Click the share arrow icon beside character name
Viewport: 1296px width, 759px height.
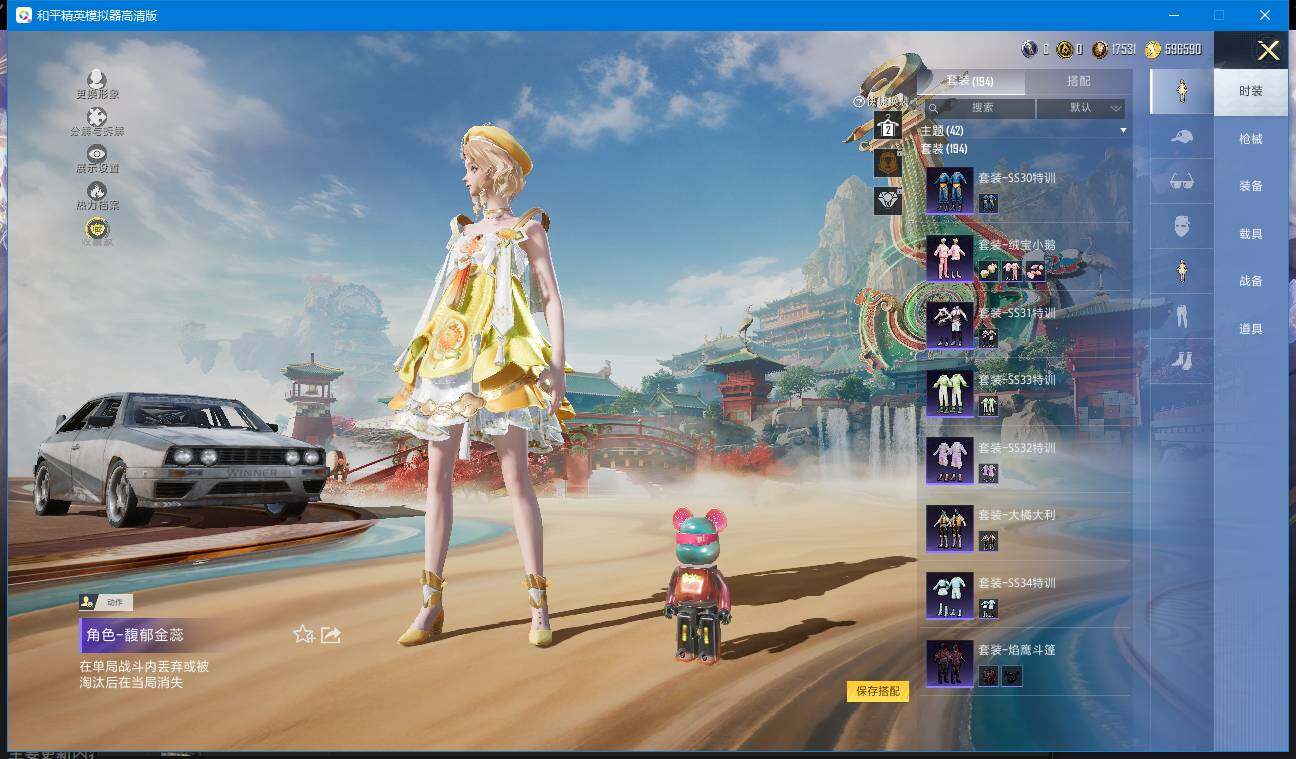331,634
